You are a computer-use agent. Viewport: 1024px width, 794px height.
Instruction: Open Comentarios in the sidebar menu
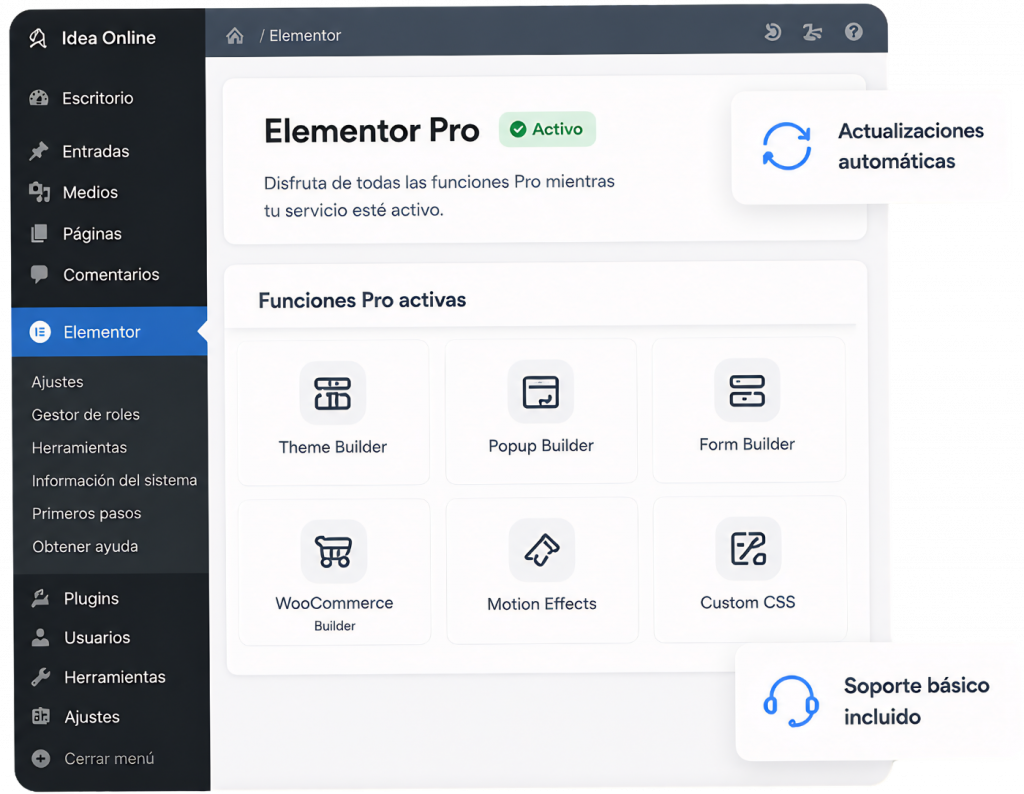(109, 274)
